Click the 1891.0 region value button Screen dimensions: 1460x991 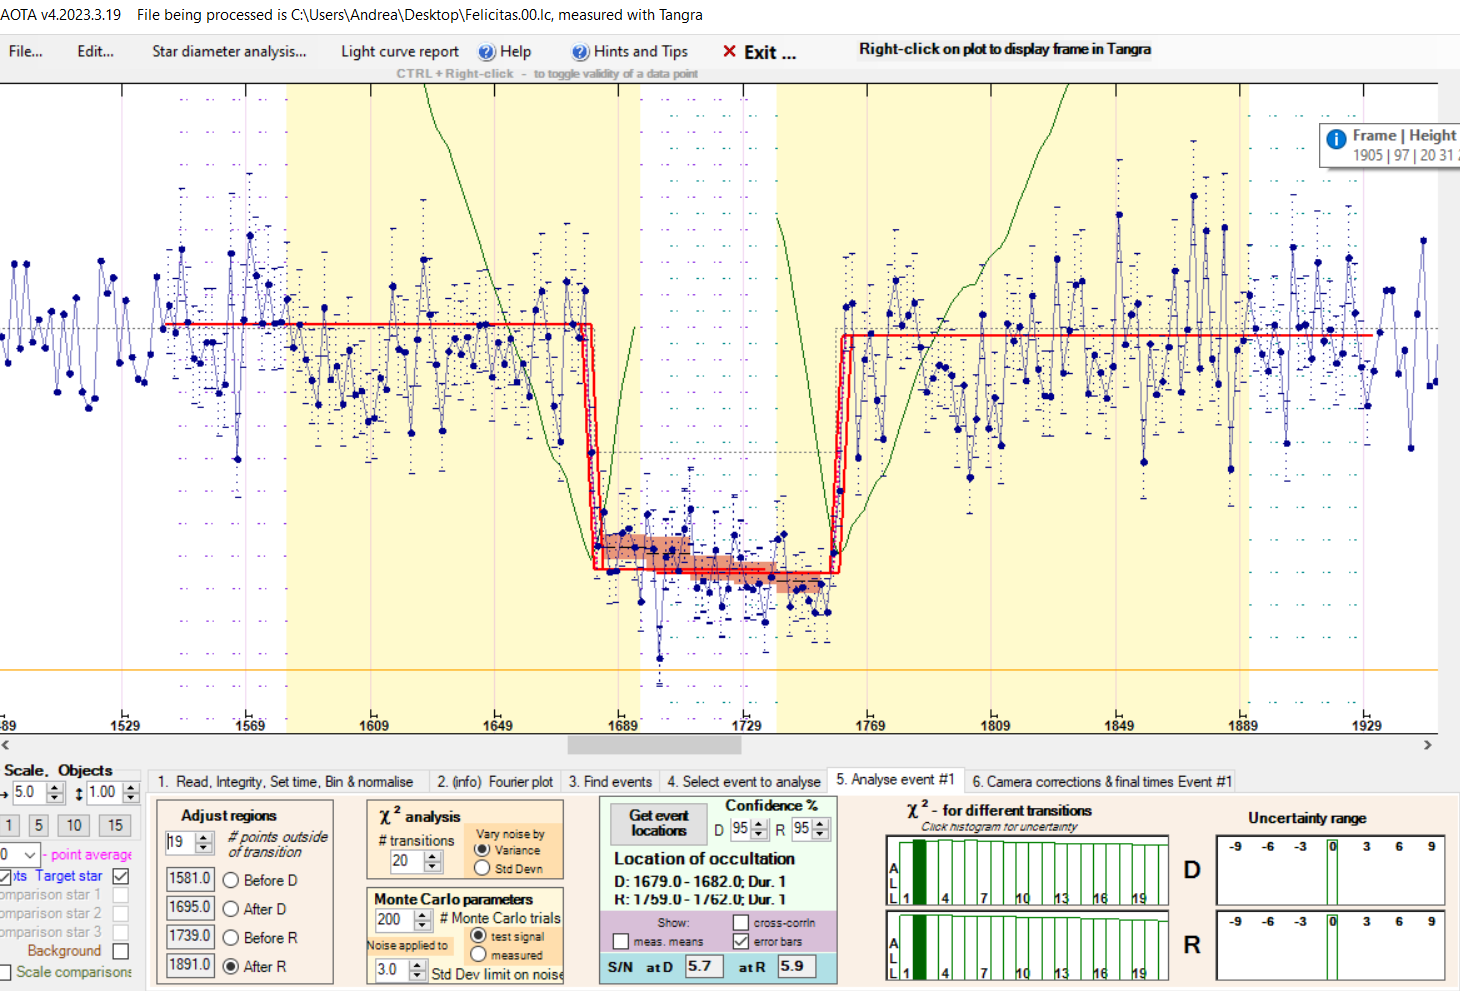tap(190, 965)
